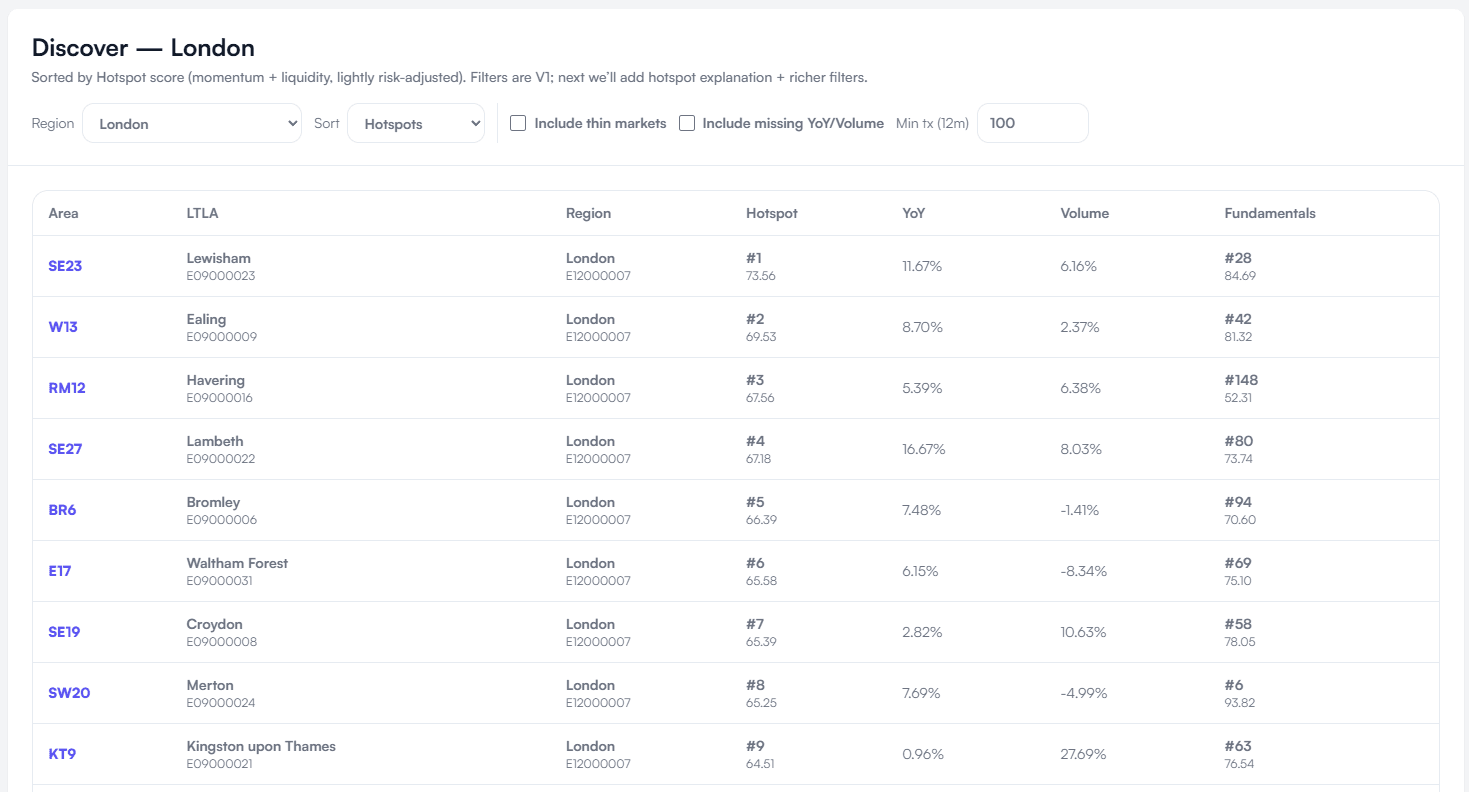
Task: Click the #6 fundamentals rank 93.82
Action: (1240, 693)
